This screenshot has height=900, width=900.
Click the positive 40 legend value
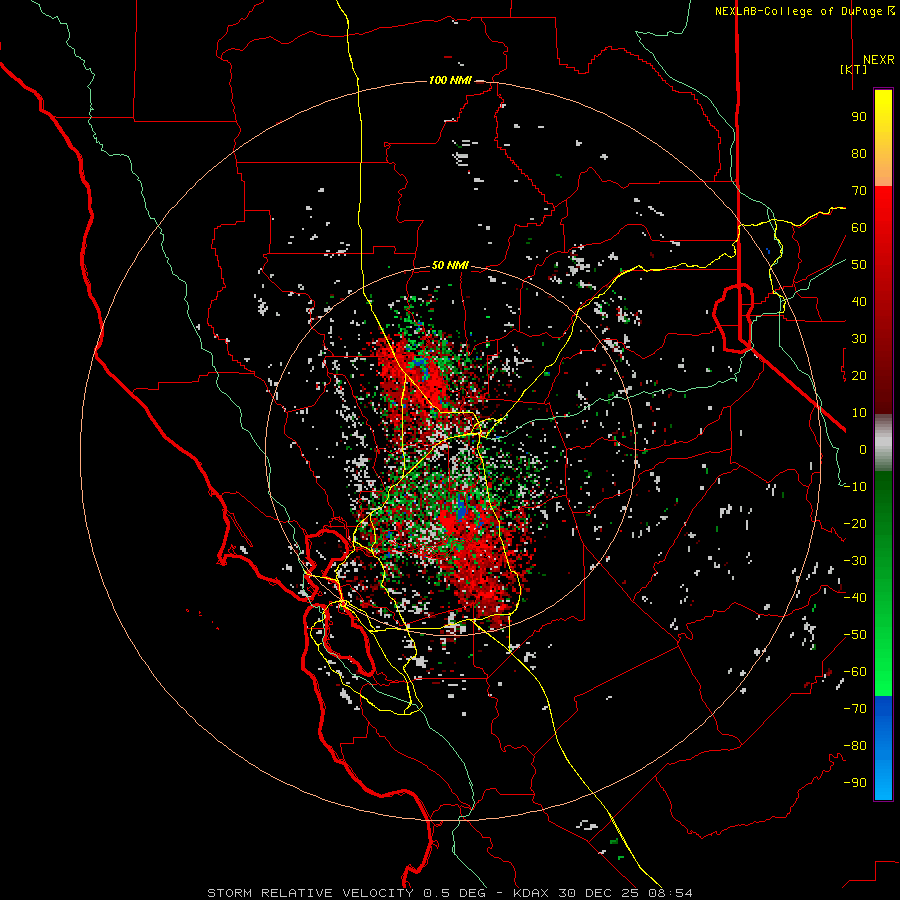pos(859,302)
